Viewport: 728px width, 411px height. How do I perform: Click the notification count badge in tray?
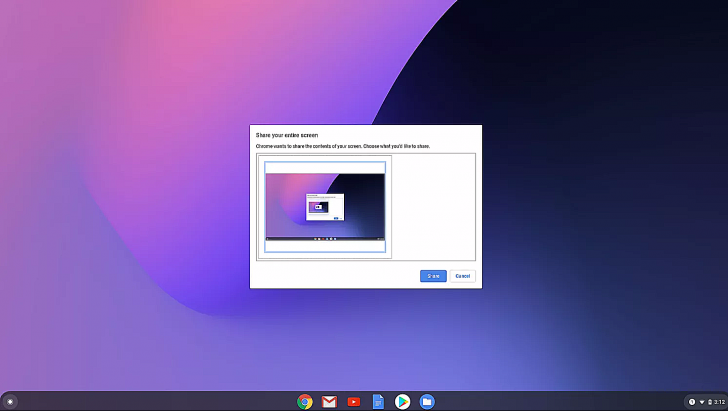tap(692, 402)
